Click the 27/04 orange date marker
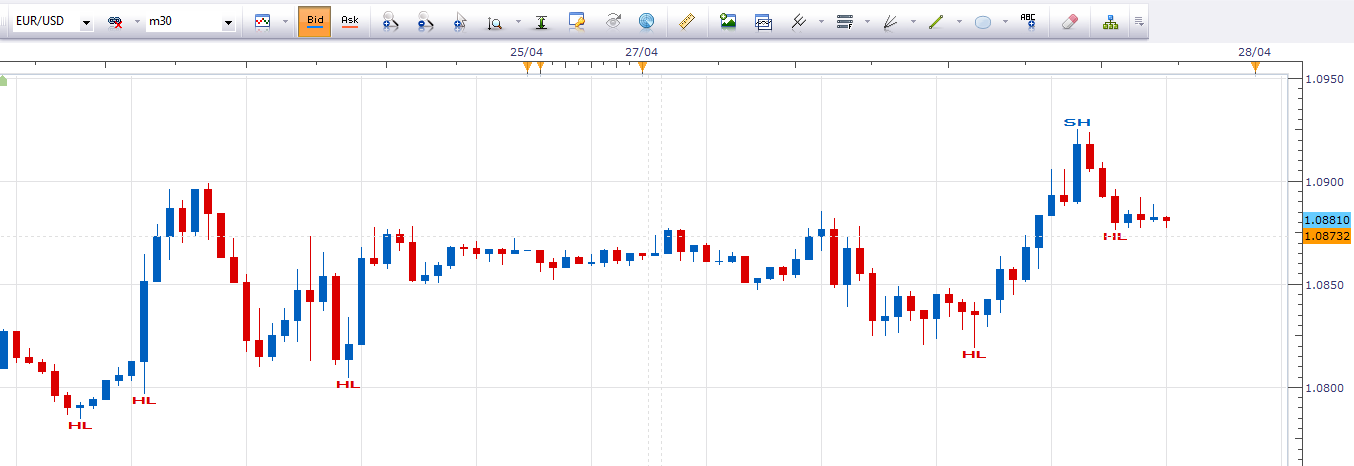Viewport: 1354px width, 466px height. point(642,67)
